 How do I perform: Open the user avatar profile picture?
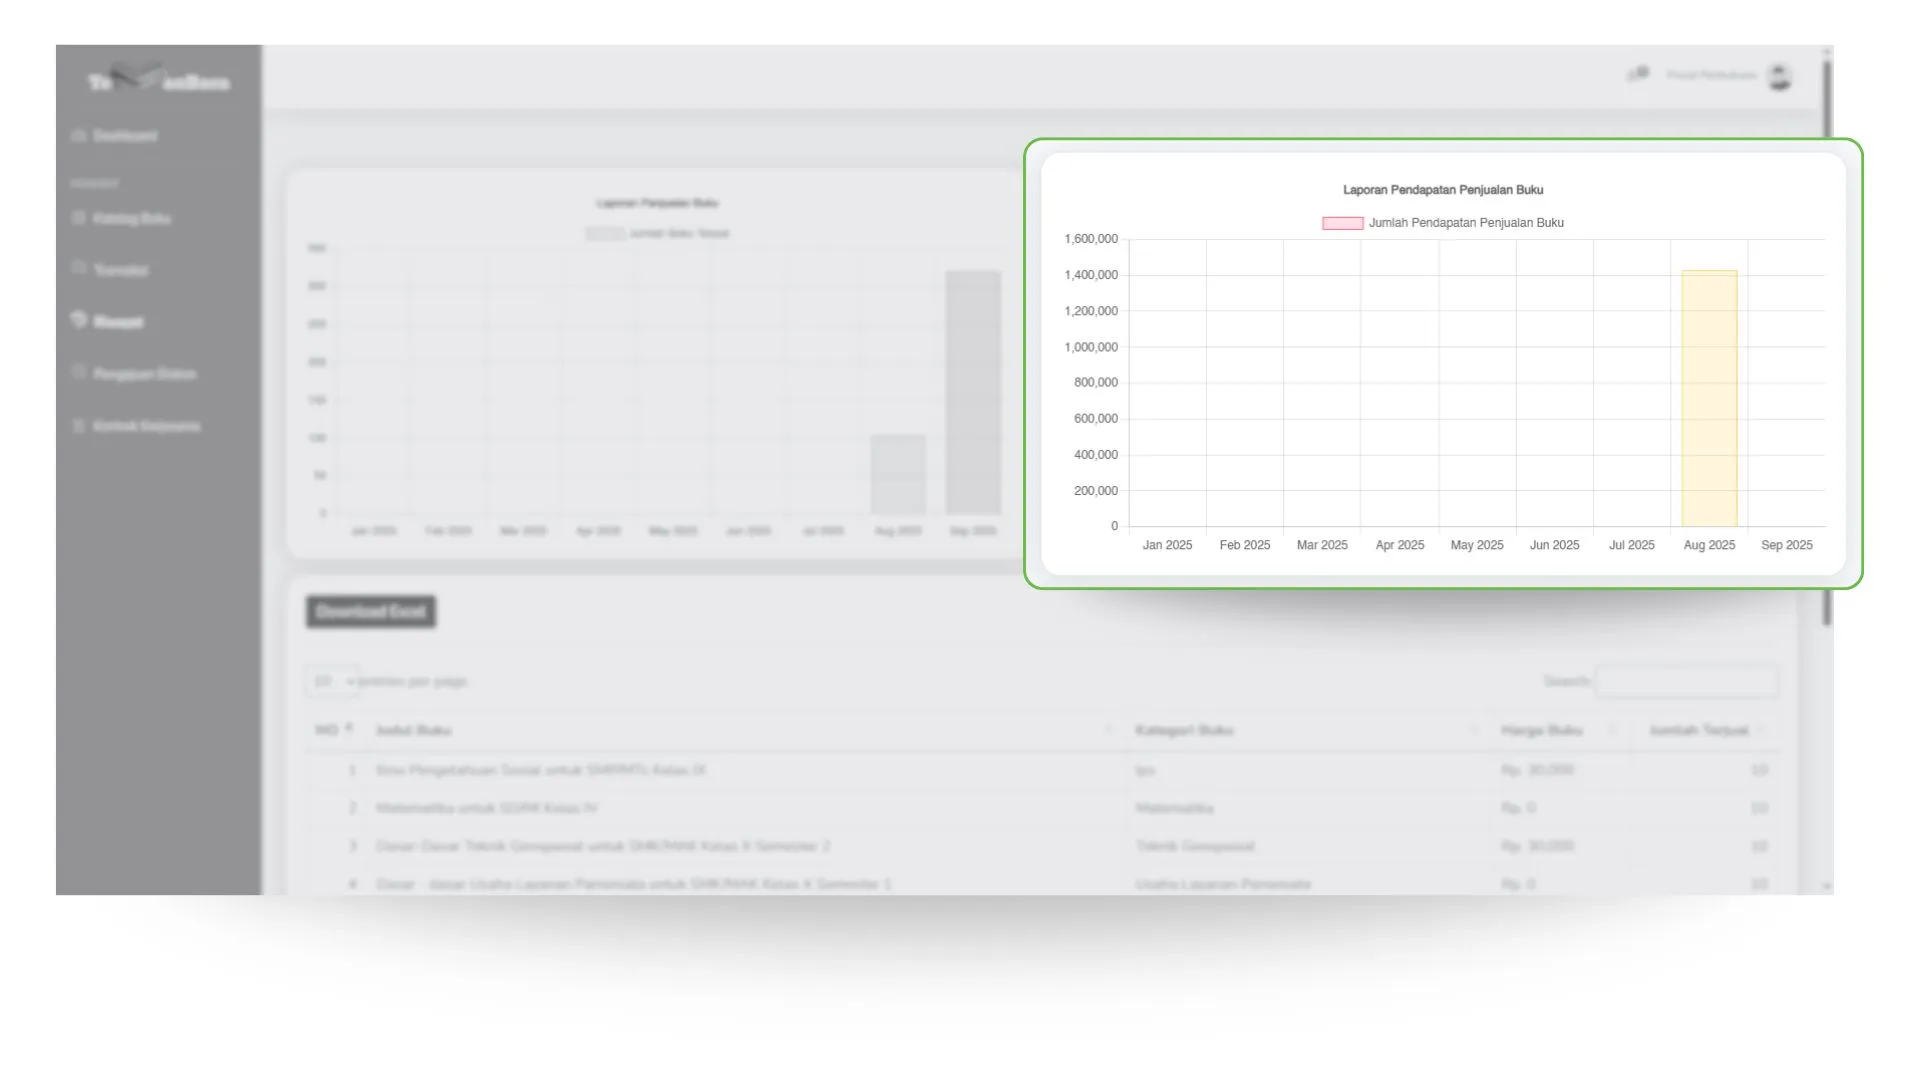[x=1779, y=77]
